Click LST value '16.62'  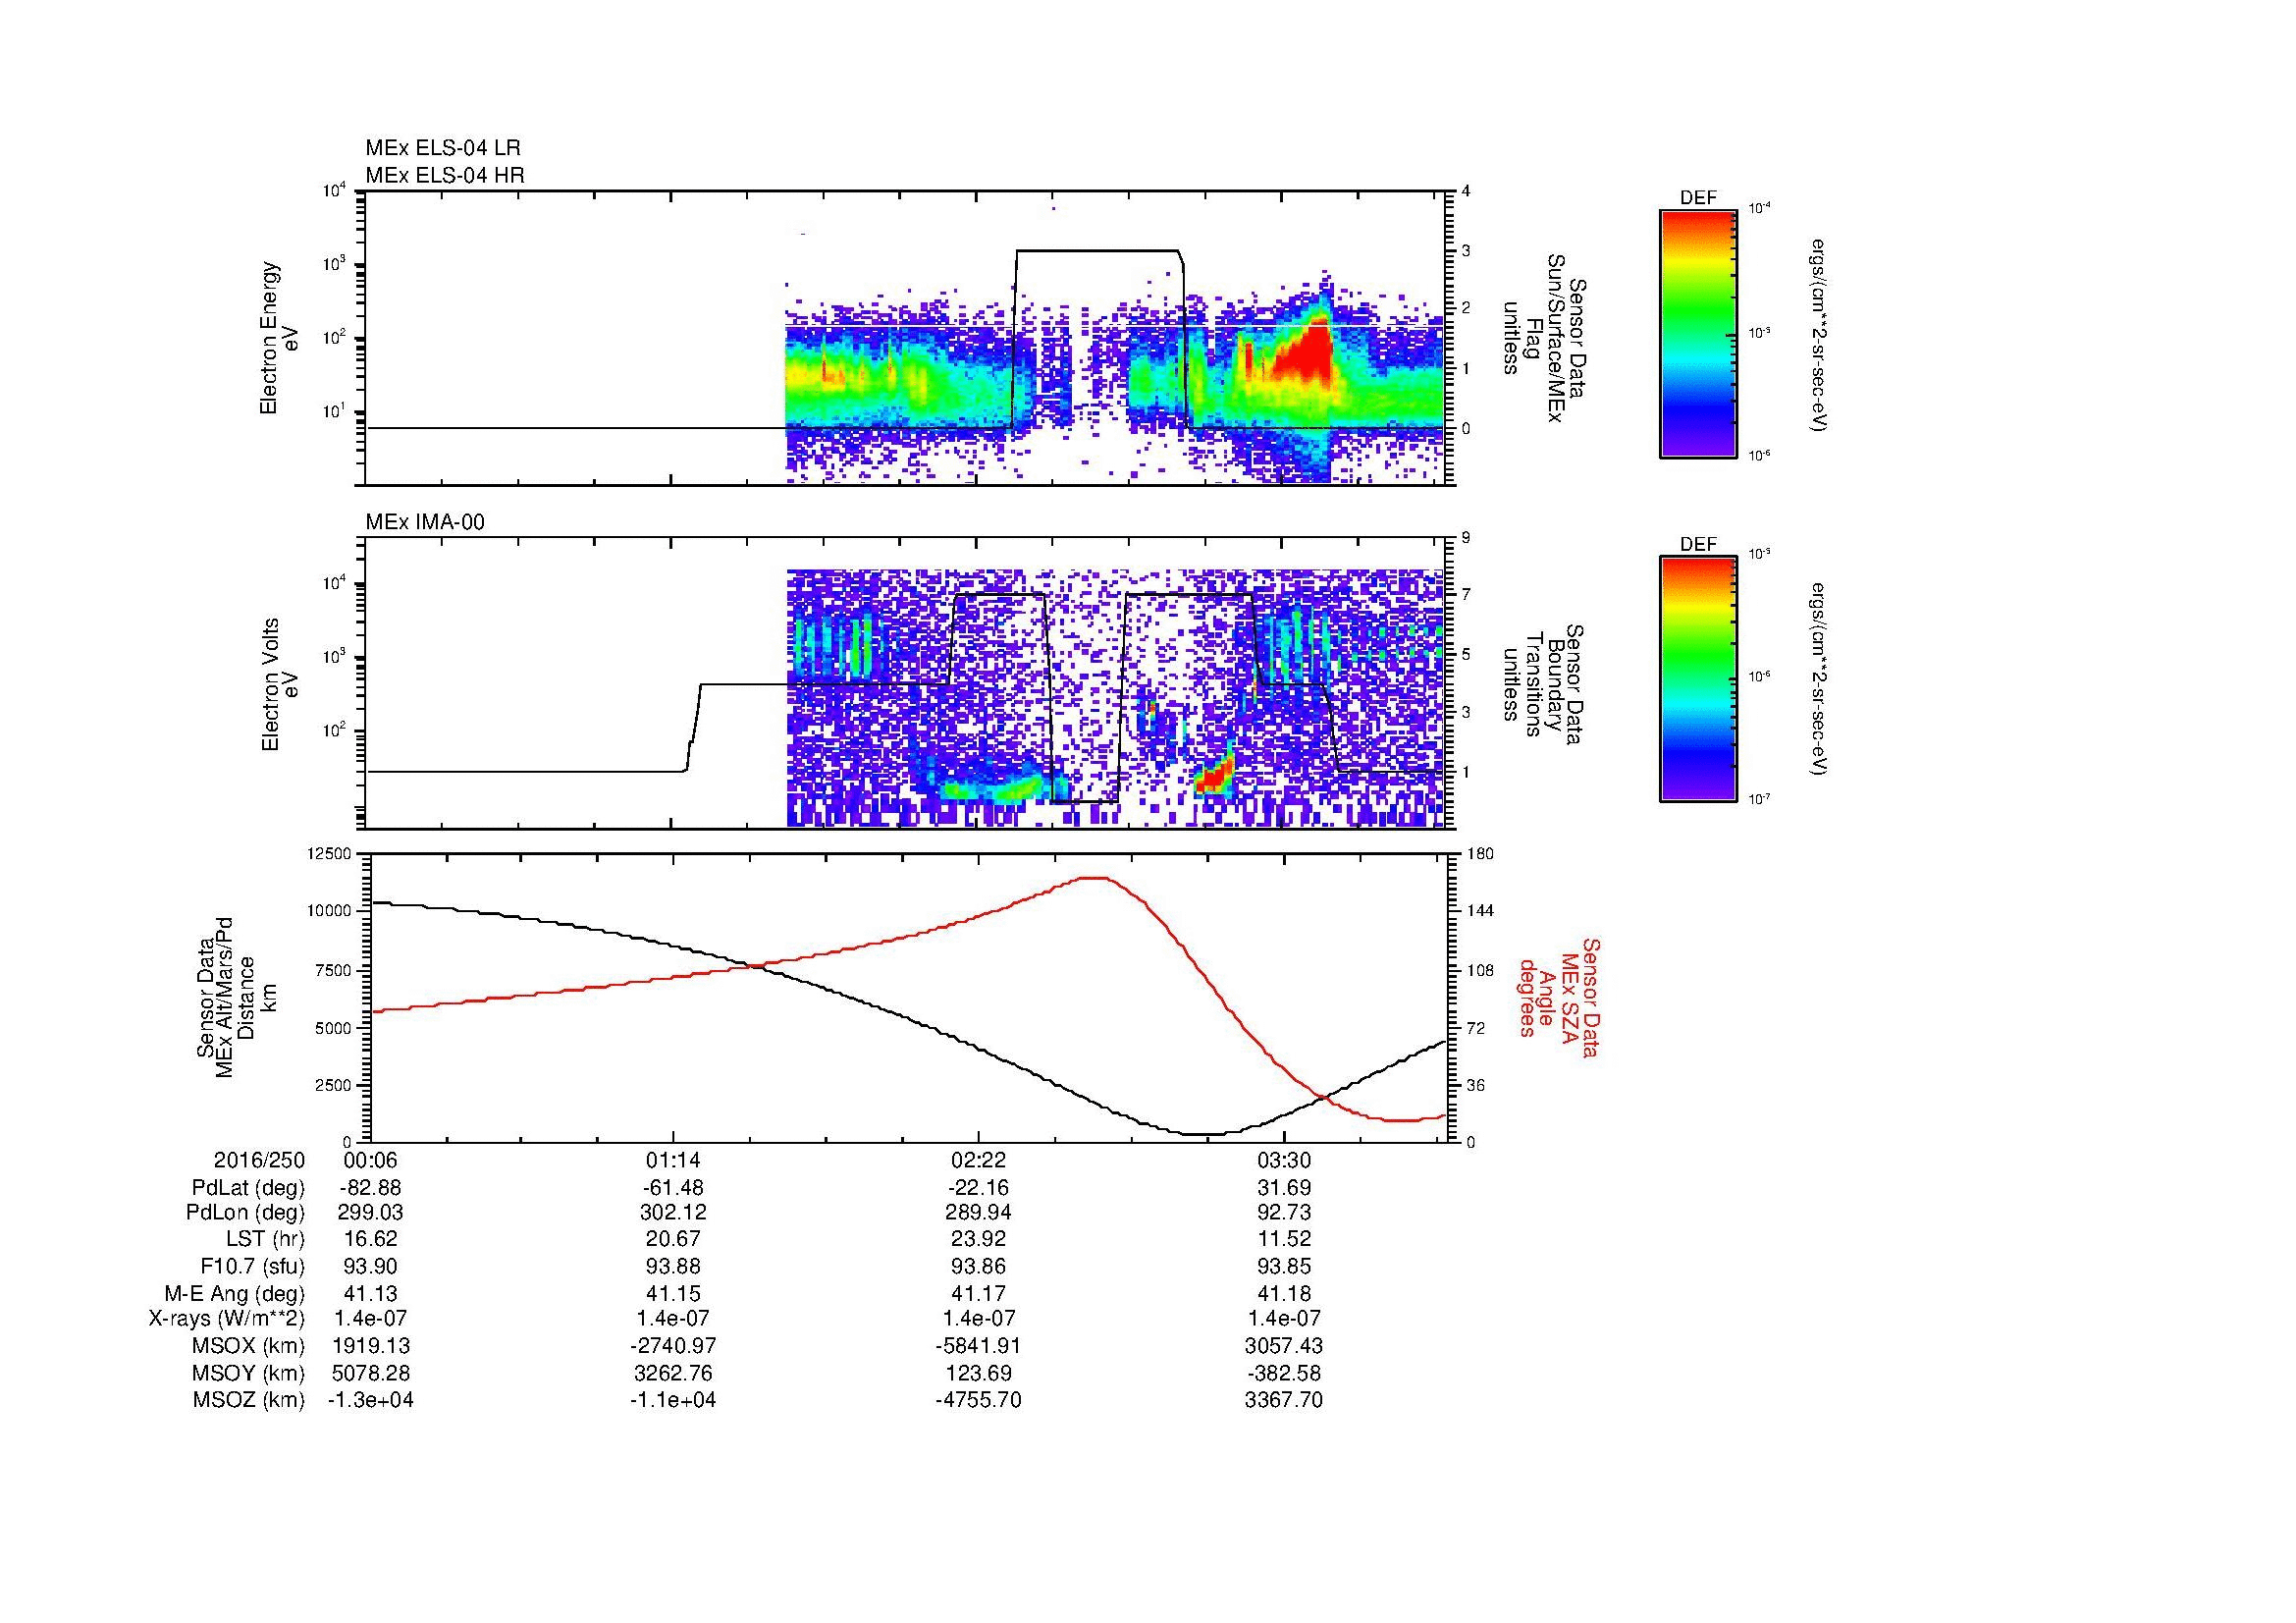click(x=370, y=1240)
